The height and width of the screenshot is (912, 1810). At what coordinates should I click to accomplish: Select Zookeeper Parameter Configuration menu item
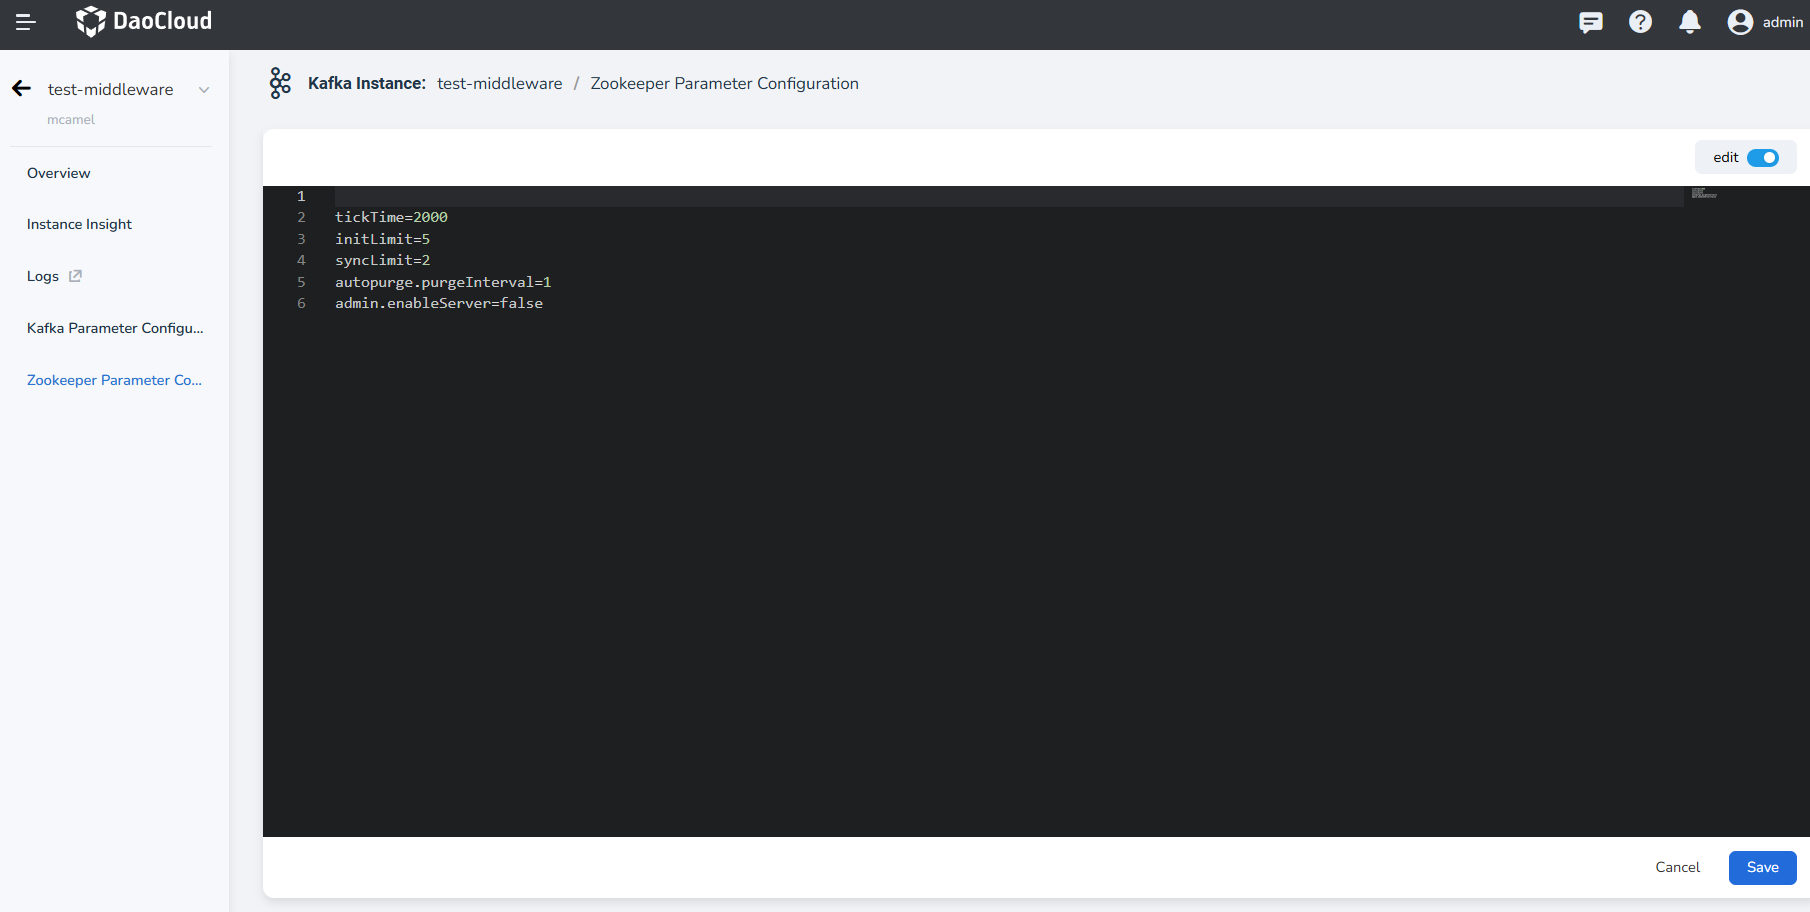[114, 380]
